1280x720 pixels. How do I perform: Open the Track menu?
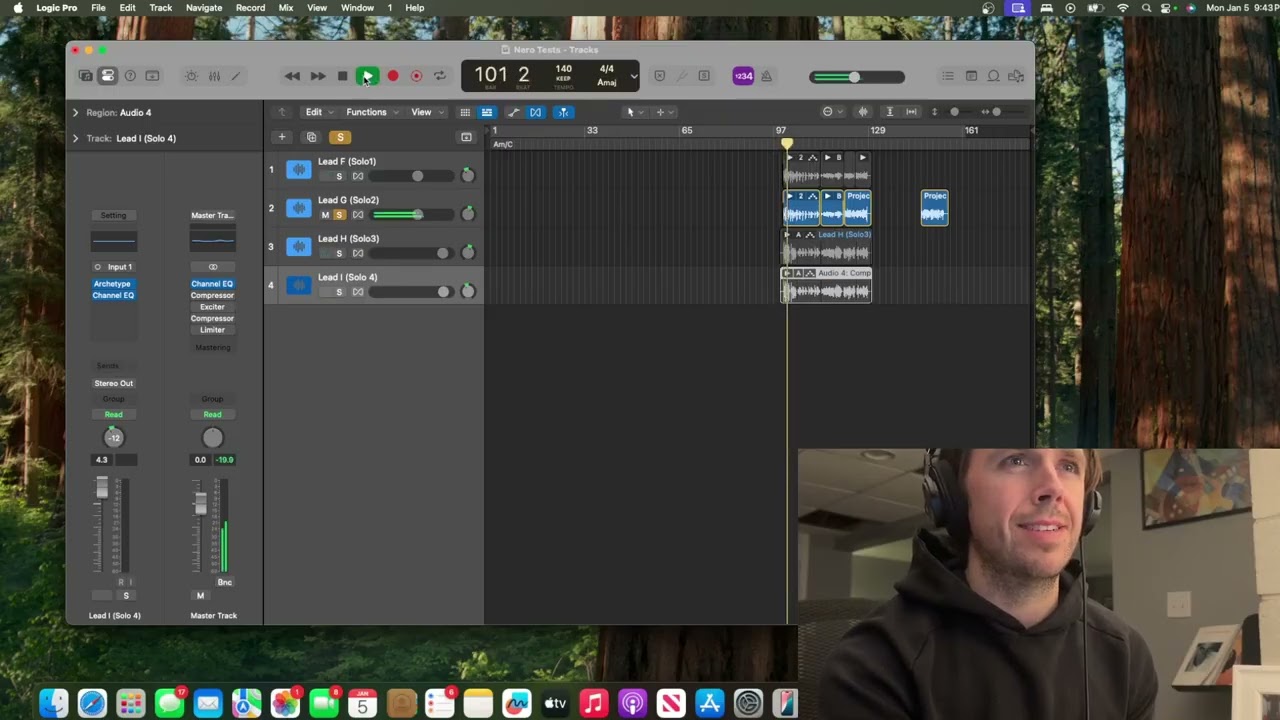click(161, 7)
